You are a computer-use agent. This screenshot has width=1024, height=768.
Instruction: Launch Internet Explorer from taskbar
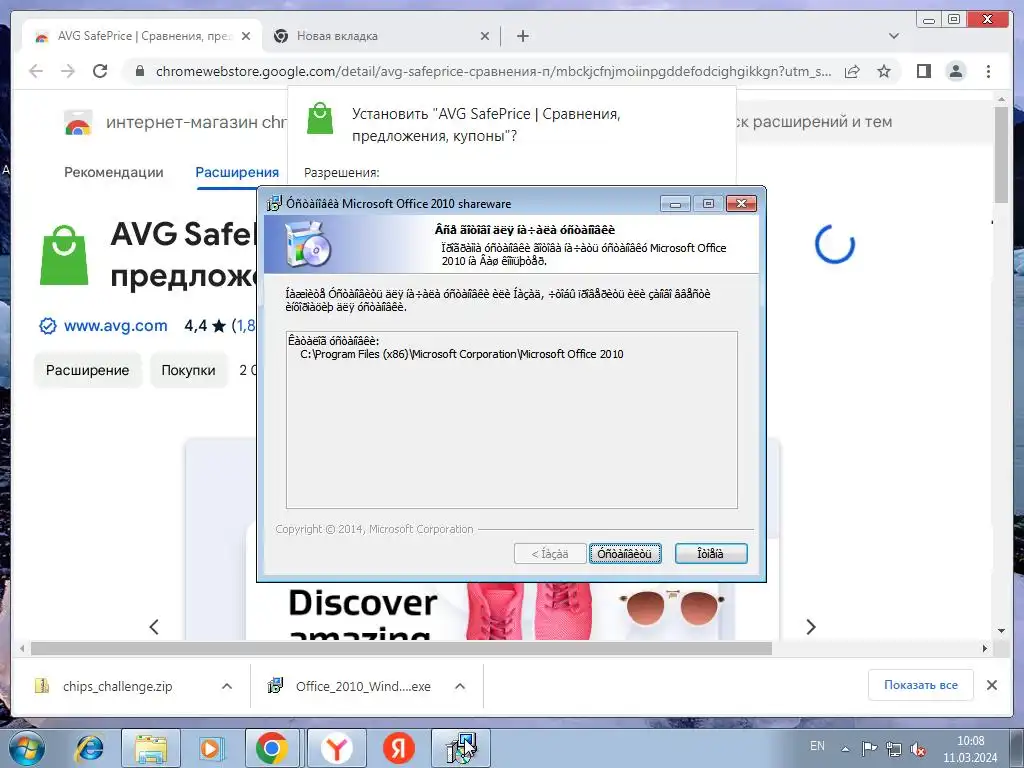pyautogui.click(x=89, y=748)
